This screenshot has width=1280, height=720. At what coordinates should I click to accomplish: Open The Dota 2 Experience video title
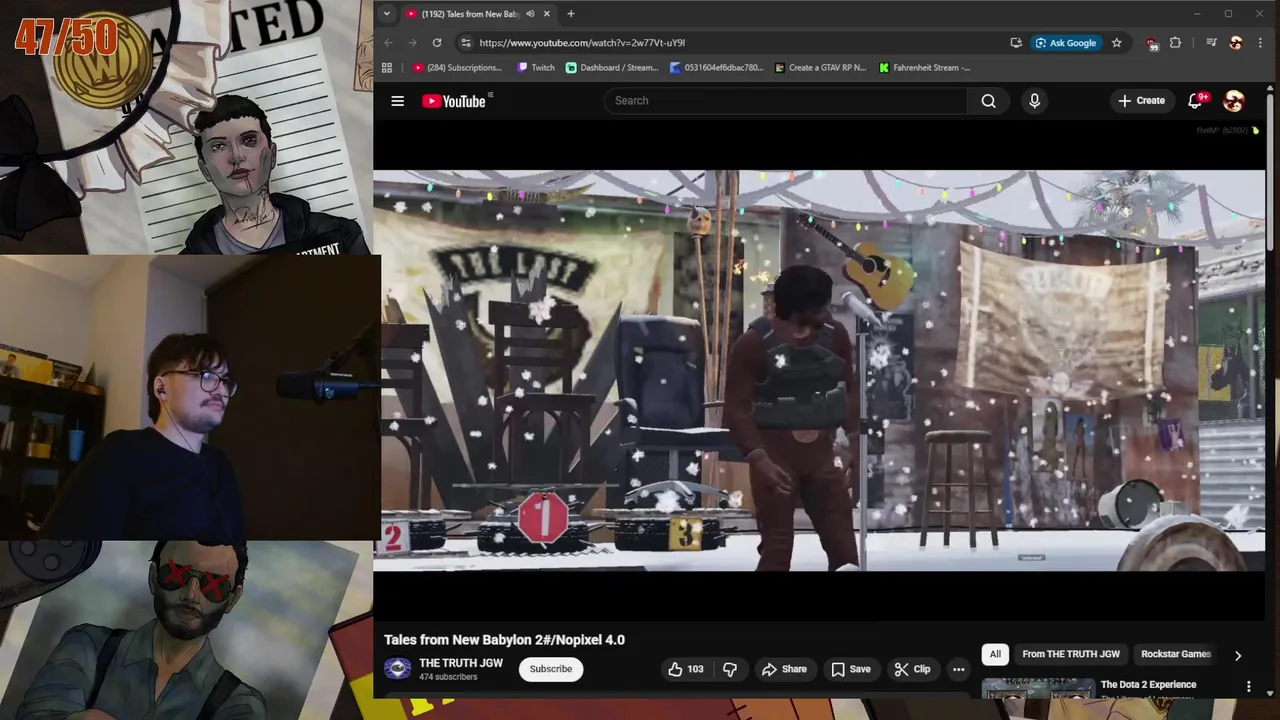[1148, 685]
